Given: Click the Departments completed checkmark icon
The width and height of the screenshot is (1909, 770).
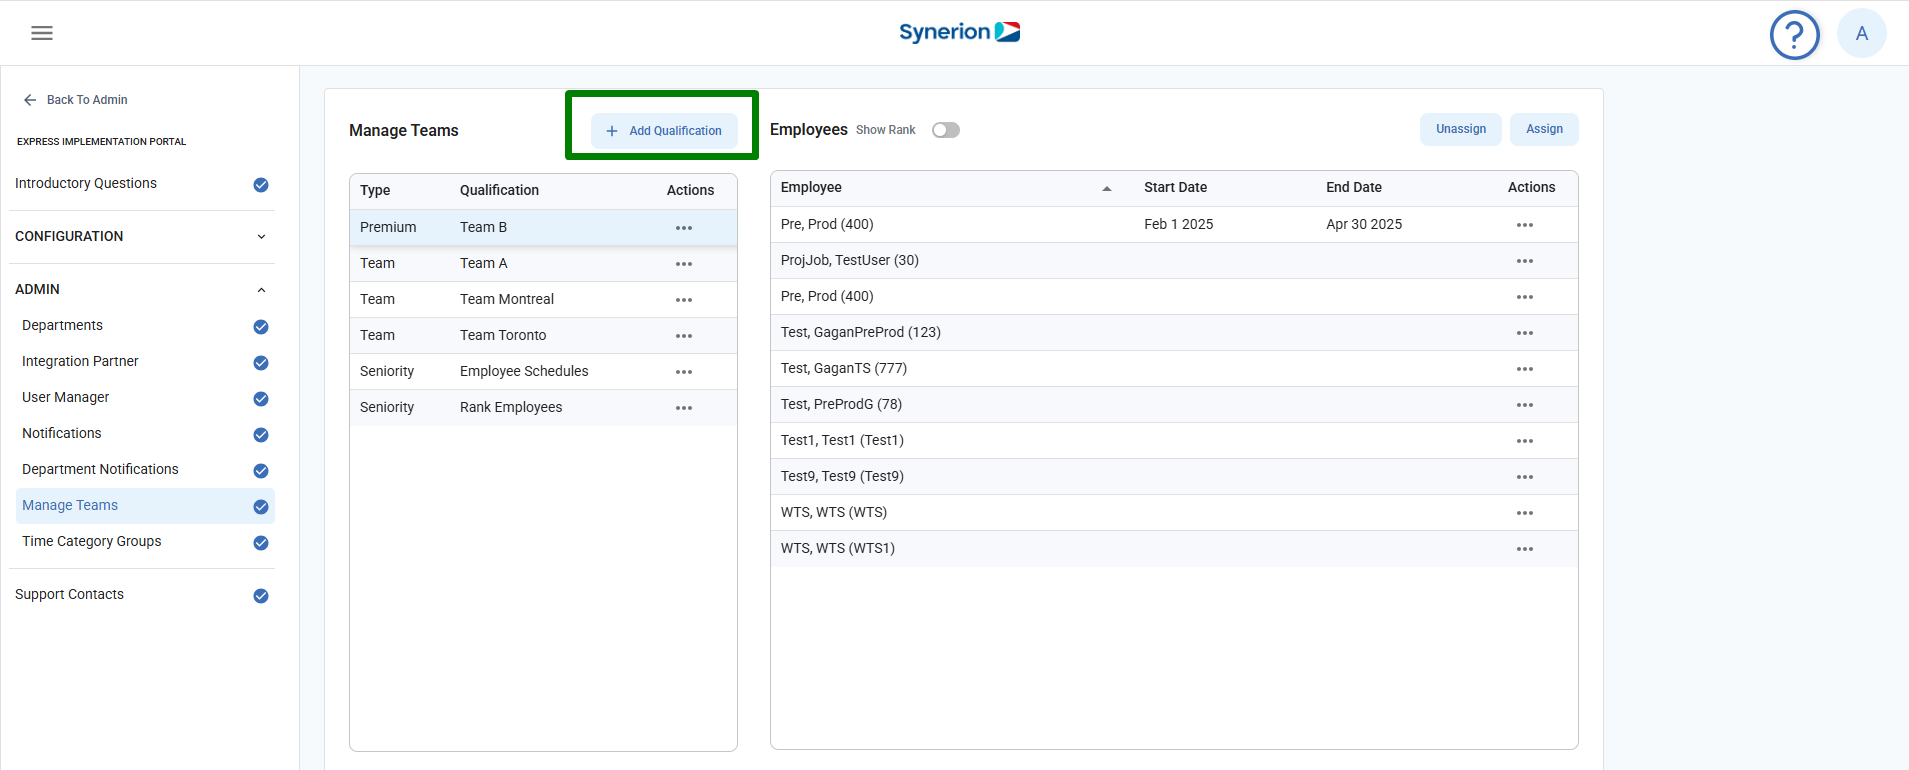Looking at the screenshot, I should coord(261,327).
